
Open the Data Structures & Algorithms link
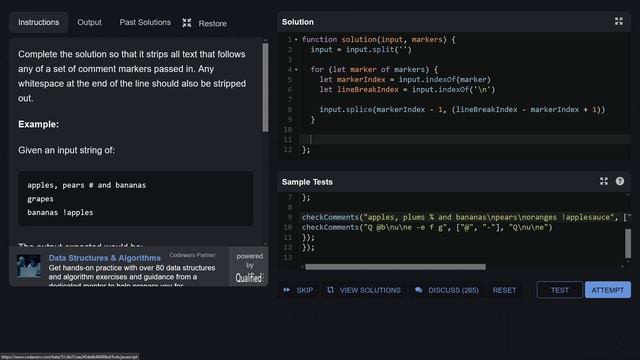click(x=104, y=258)
